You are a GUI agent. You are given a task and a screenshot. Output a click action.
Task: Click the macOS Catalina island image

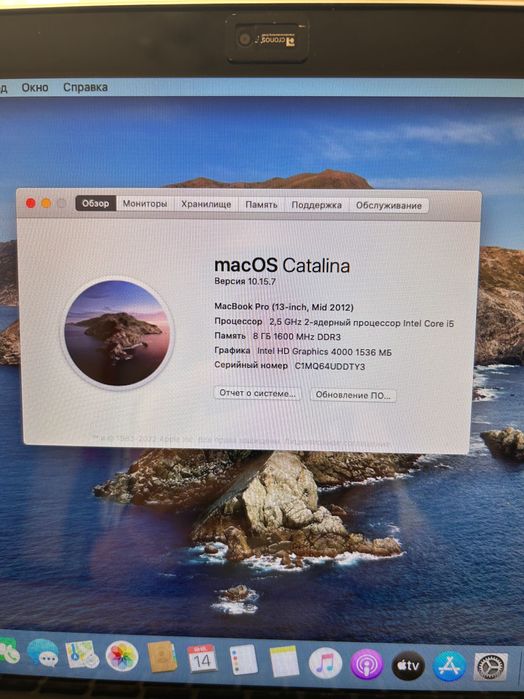pos(117,333)
